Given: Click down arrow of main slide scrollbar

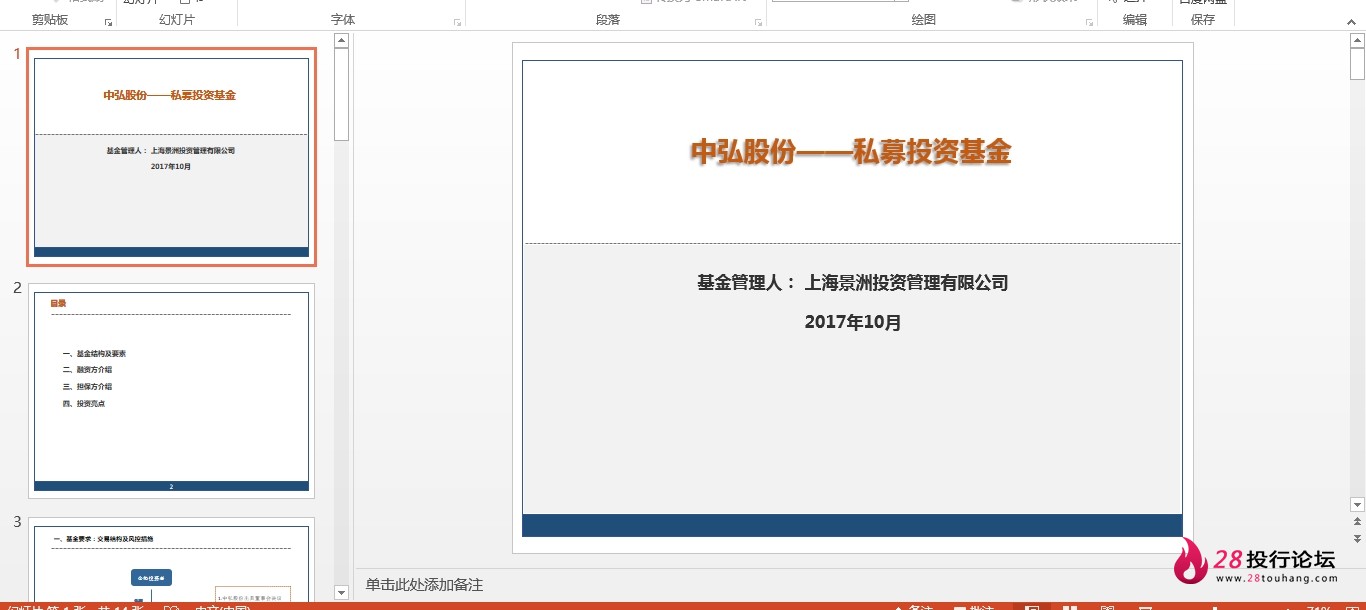Looking at the screenshot, I should 1357,505.
